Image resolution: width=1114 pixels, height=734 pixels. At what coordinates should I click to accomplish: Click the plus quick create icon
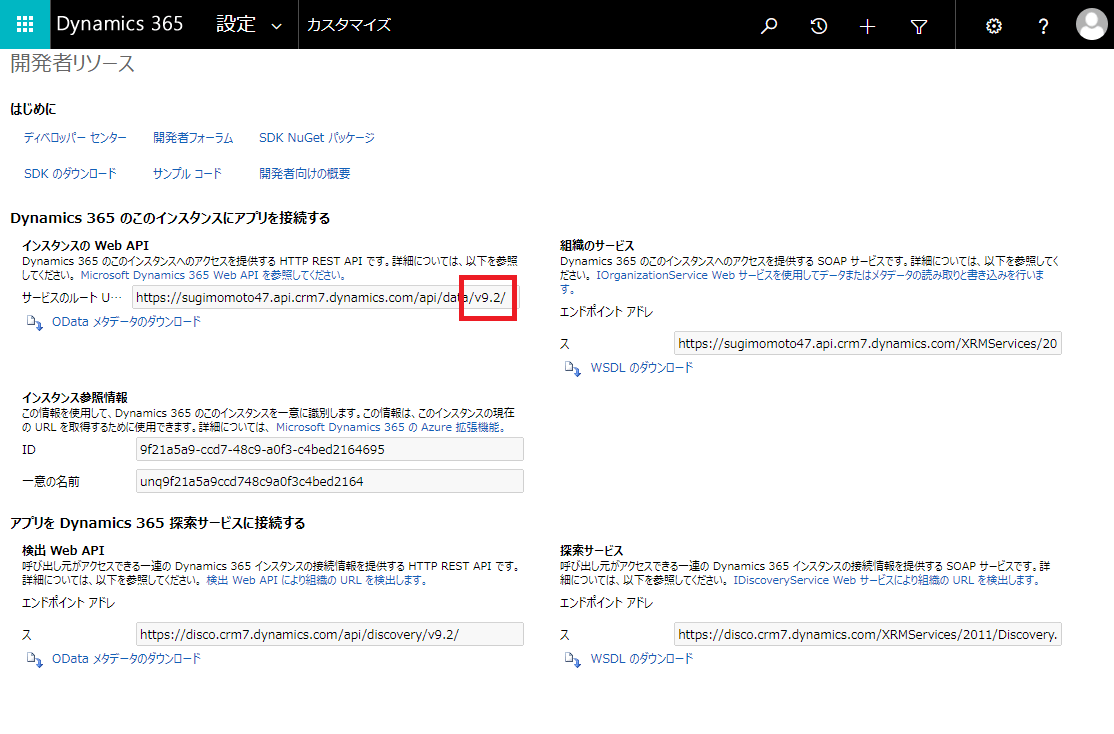867,27
